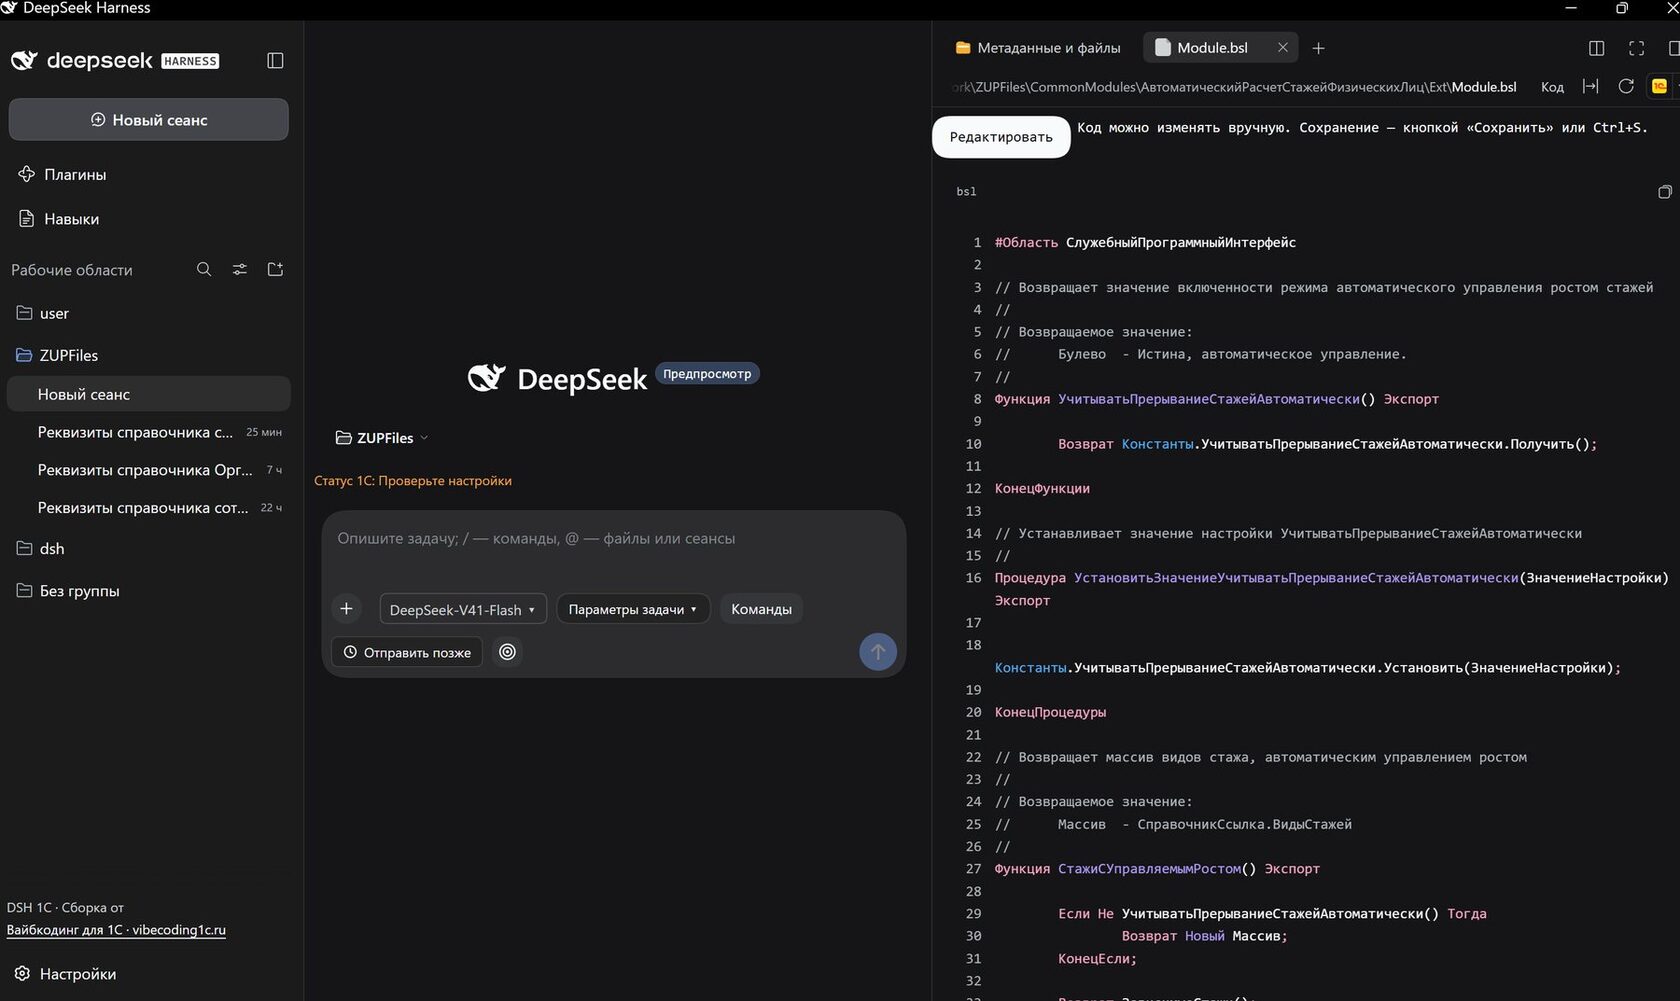Screen dimensions: 1680x1001
Task: Start a new session with Новый сеанс button
Action: click(149, 120)
